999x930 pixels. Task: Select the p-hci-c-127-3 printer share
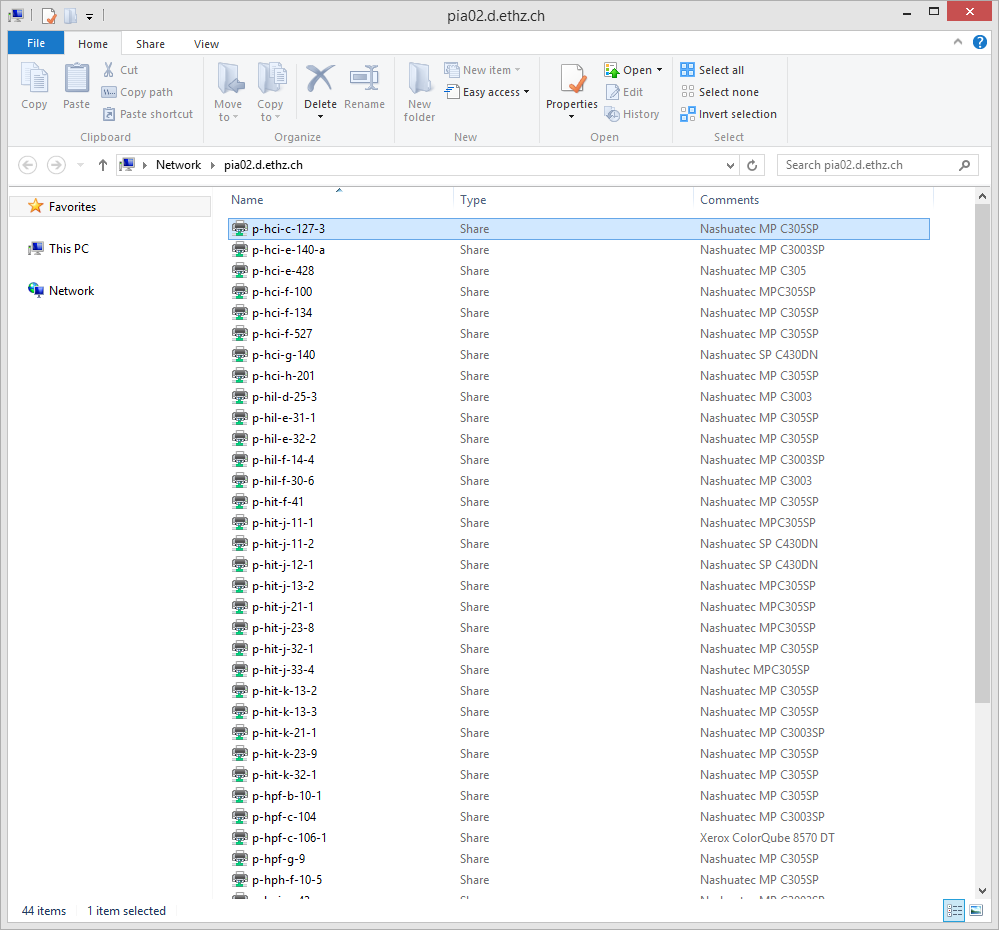579,229
